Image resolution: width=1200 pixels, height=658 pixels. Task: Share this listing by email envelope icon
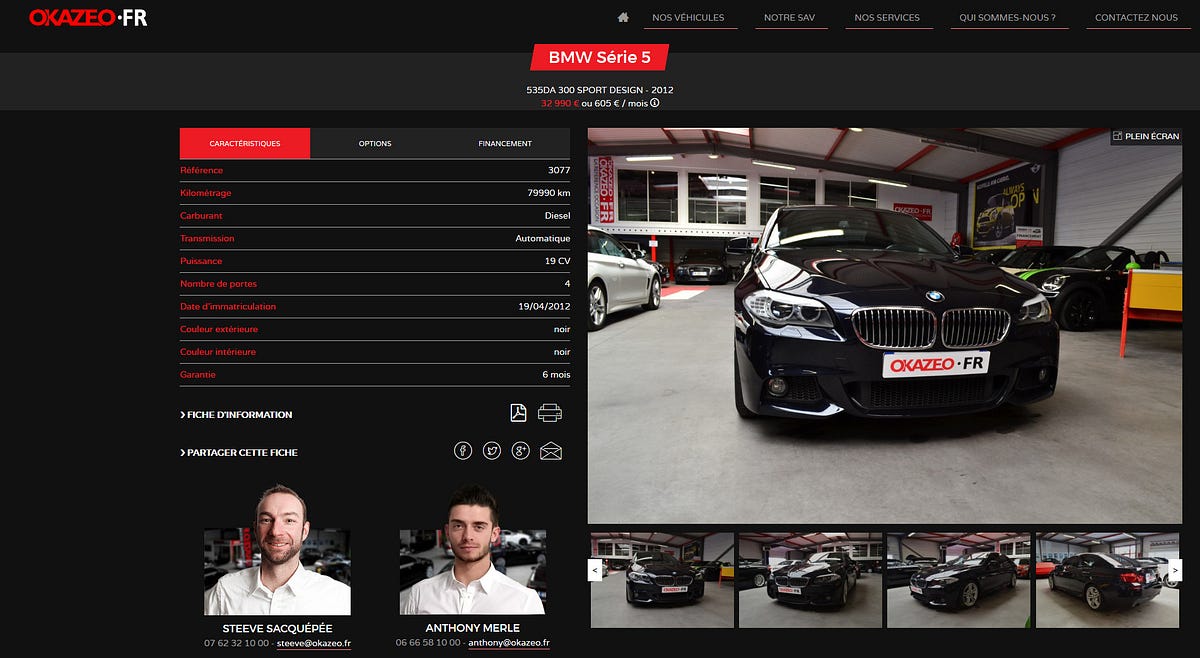(x=551, y=451)
